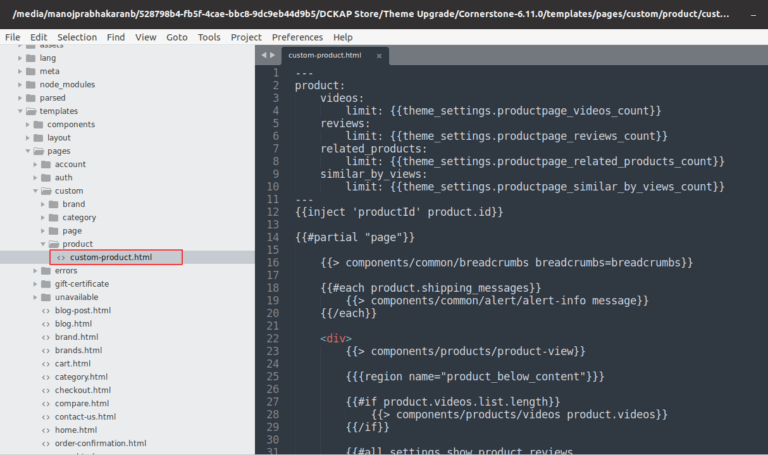768x455 pixels.
Task: Click the brand folder icon
Action: coord(54,204)
